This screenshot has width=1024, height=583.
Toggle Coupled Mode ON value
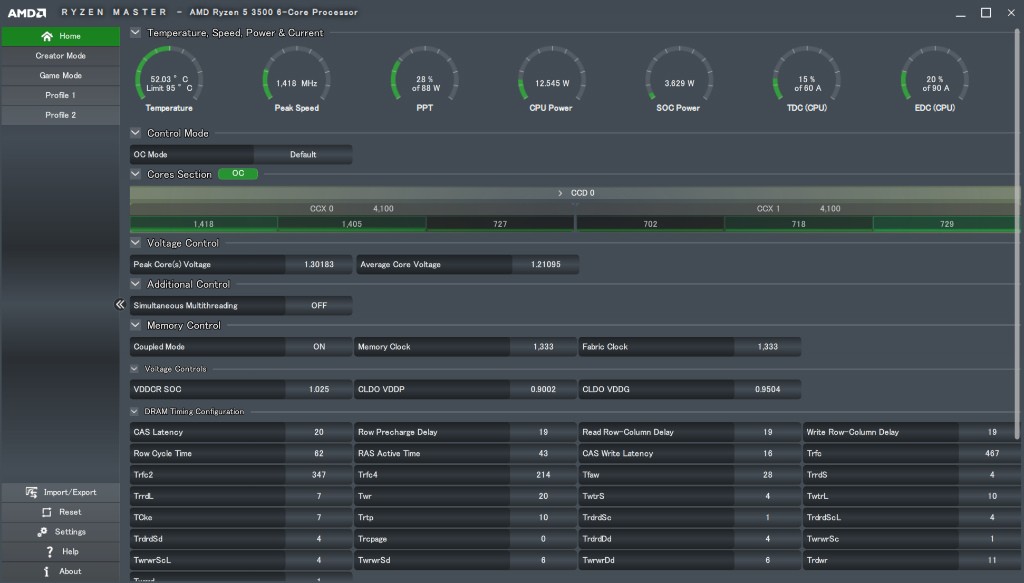(x=318, y=347)
